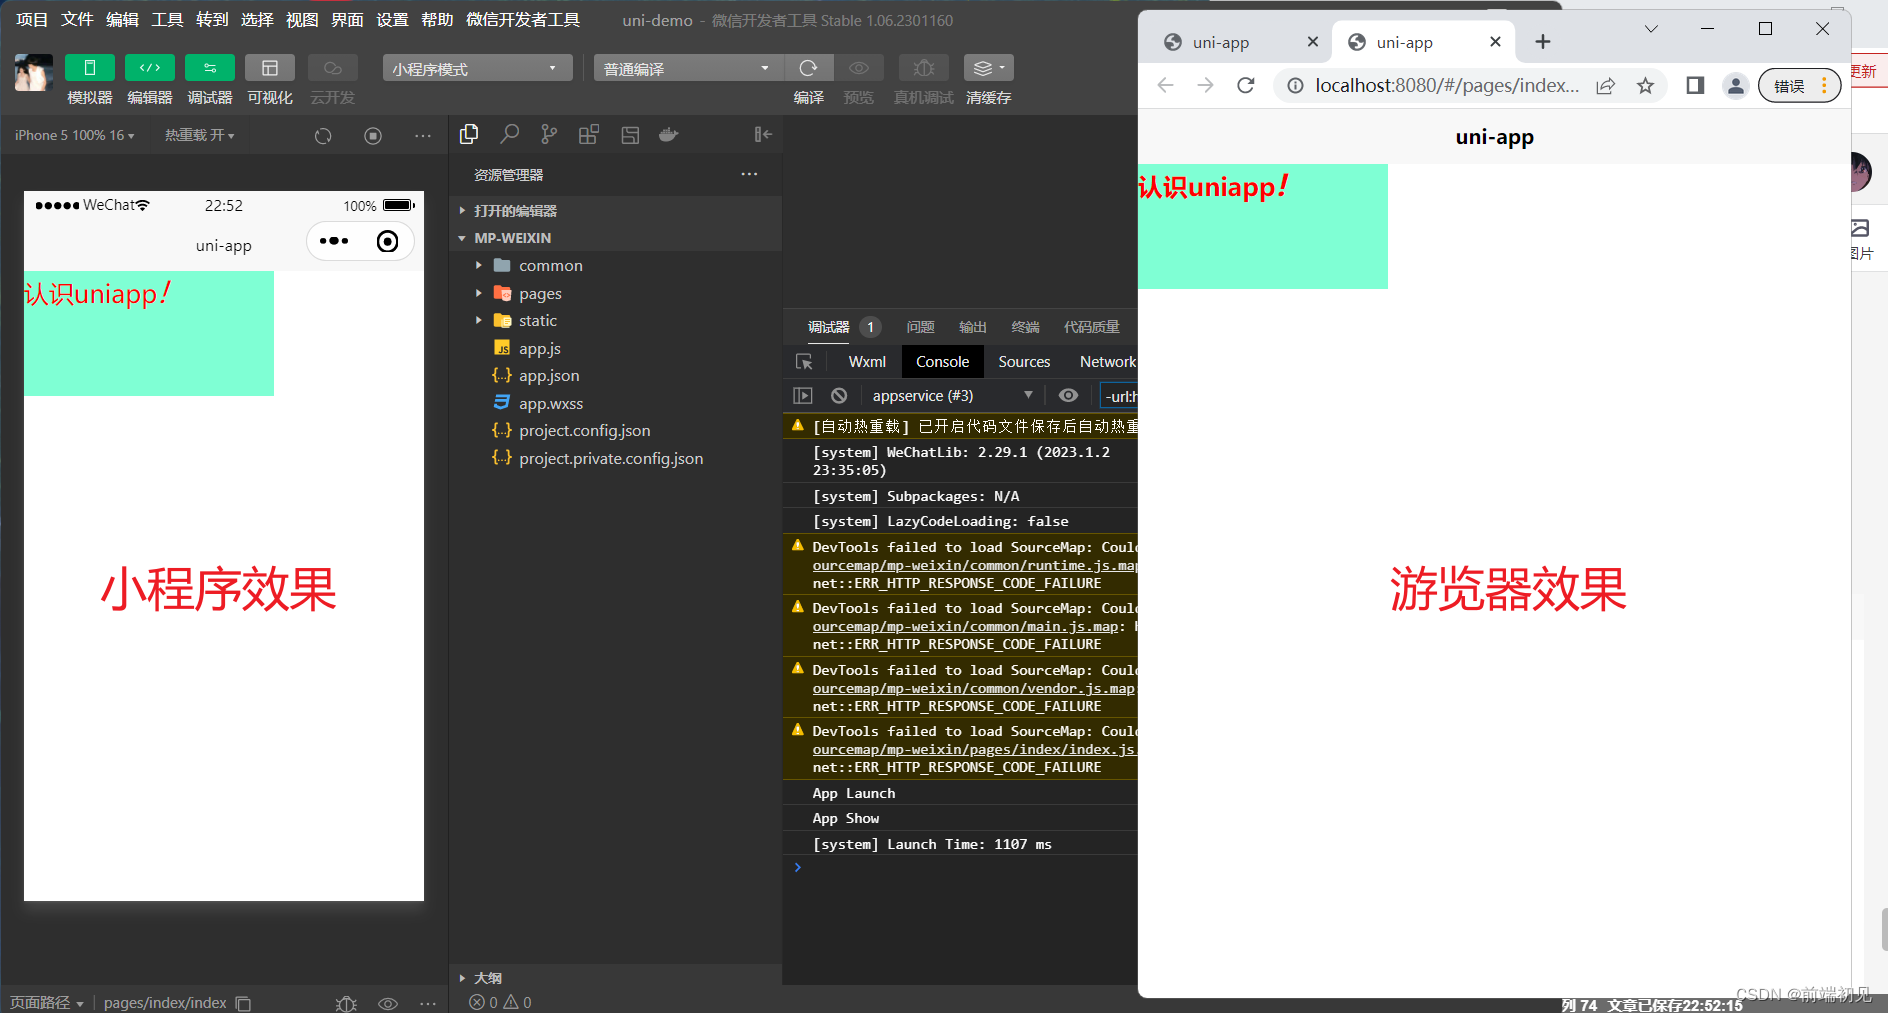This screenshot has height=1013, width=1888.
Task: Open the Sources devtools tab
Action: click(x=1024, y=362)
